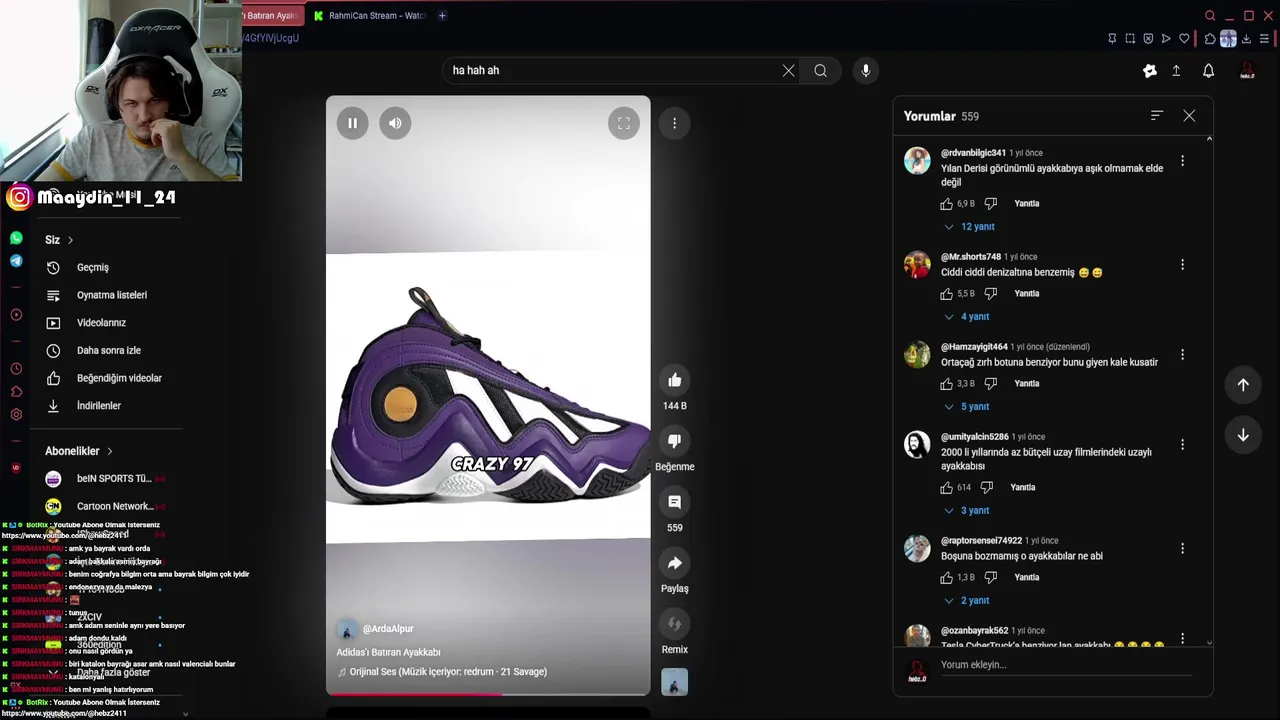Open the create/upload arrow icon
The image size is (1280, 720).
pos(1176,70)
